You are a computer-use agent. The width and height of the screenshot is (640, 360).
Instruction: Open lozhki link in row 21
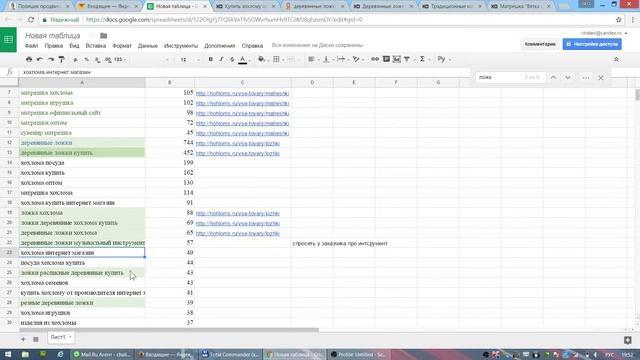238,233
